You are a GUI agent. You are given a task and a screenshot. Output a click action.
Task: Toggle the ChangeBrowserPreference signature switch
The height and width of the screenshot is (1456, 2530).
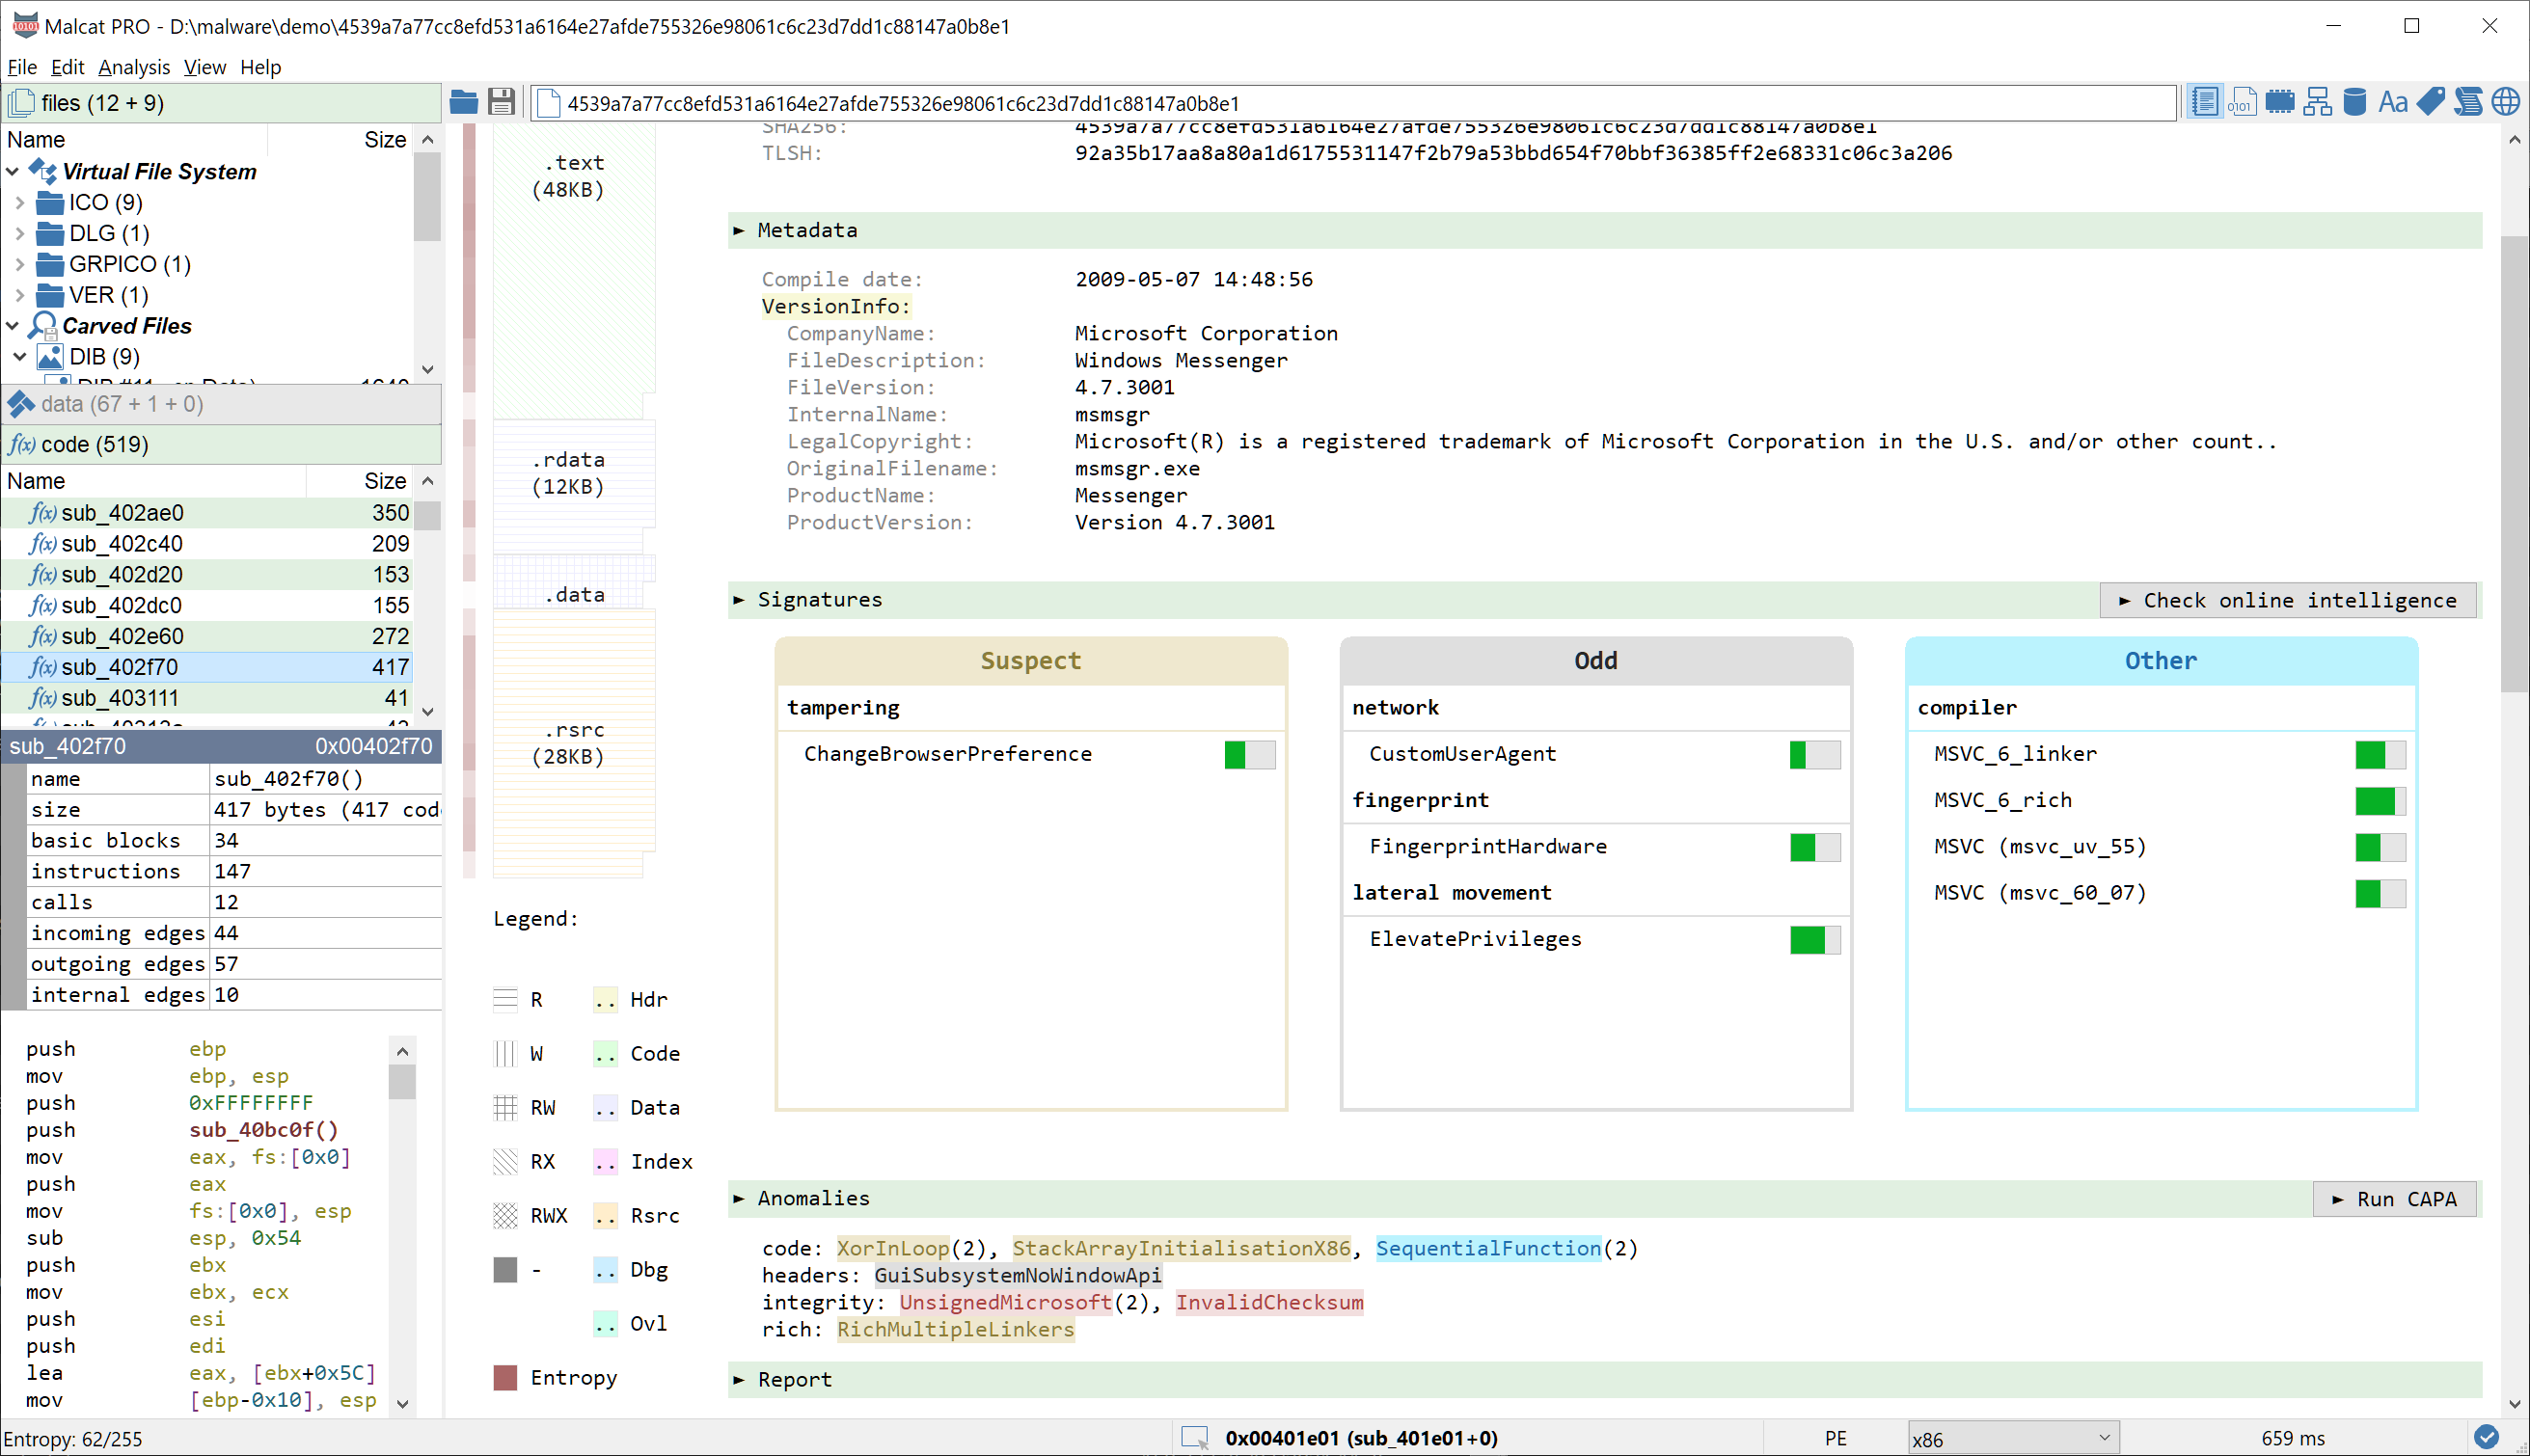[1249, 755]
